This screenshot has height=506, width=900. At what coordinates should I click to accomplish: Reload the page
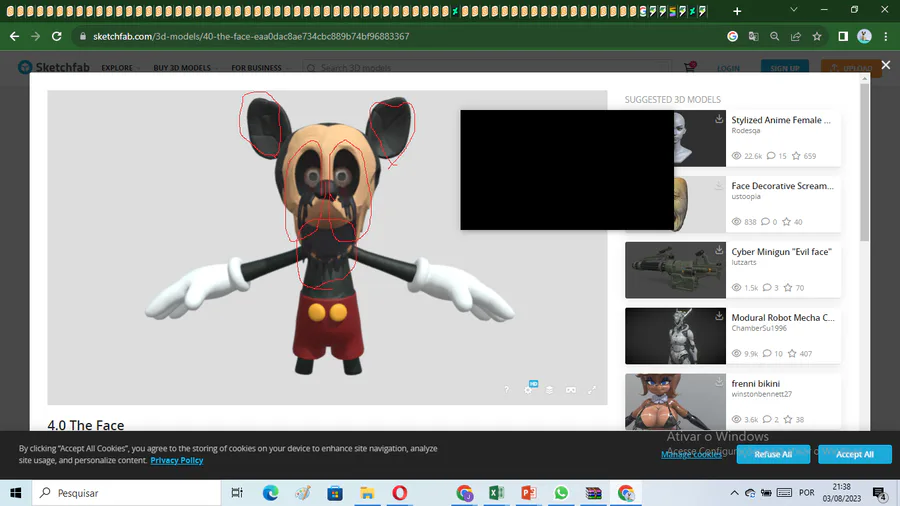pyautogui.click(x=56, y=36)
